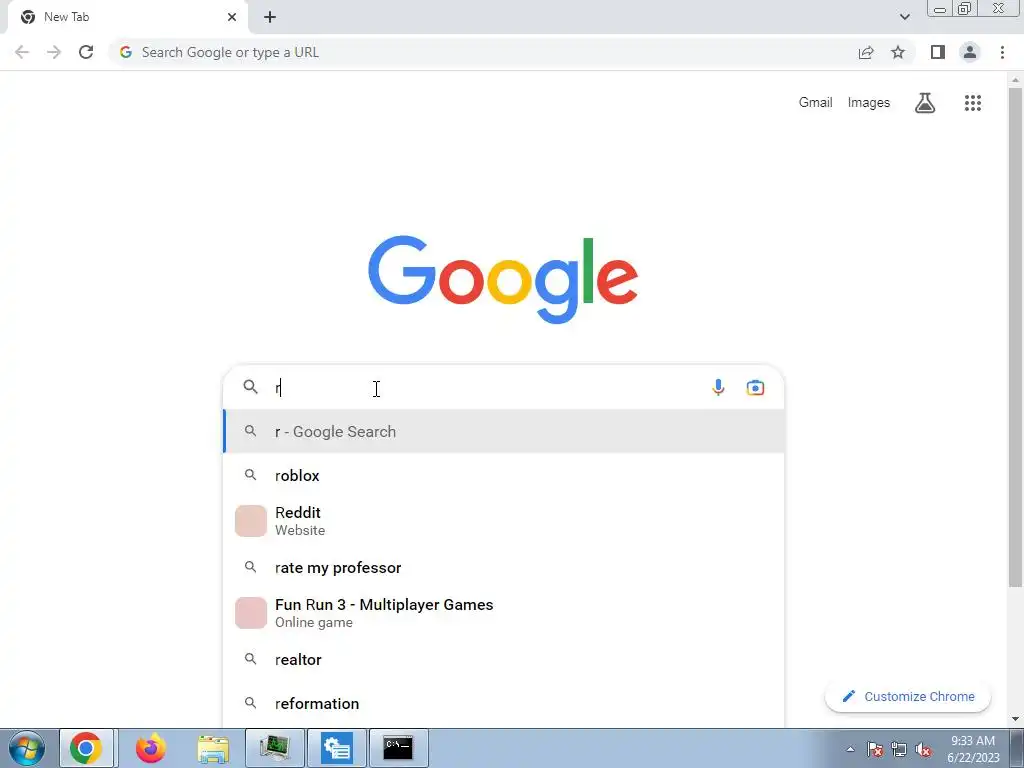This screenshot has width=1024, height=768.
Task: Open the command prompt taskbar icon
Action: [x=398, y=748]
